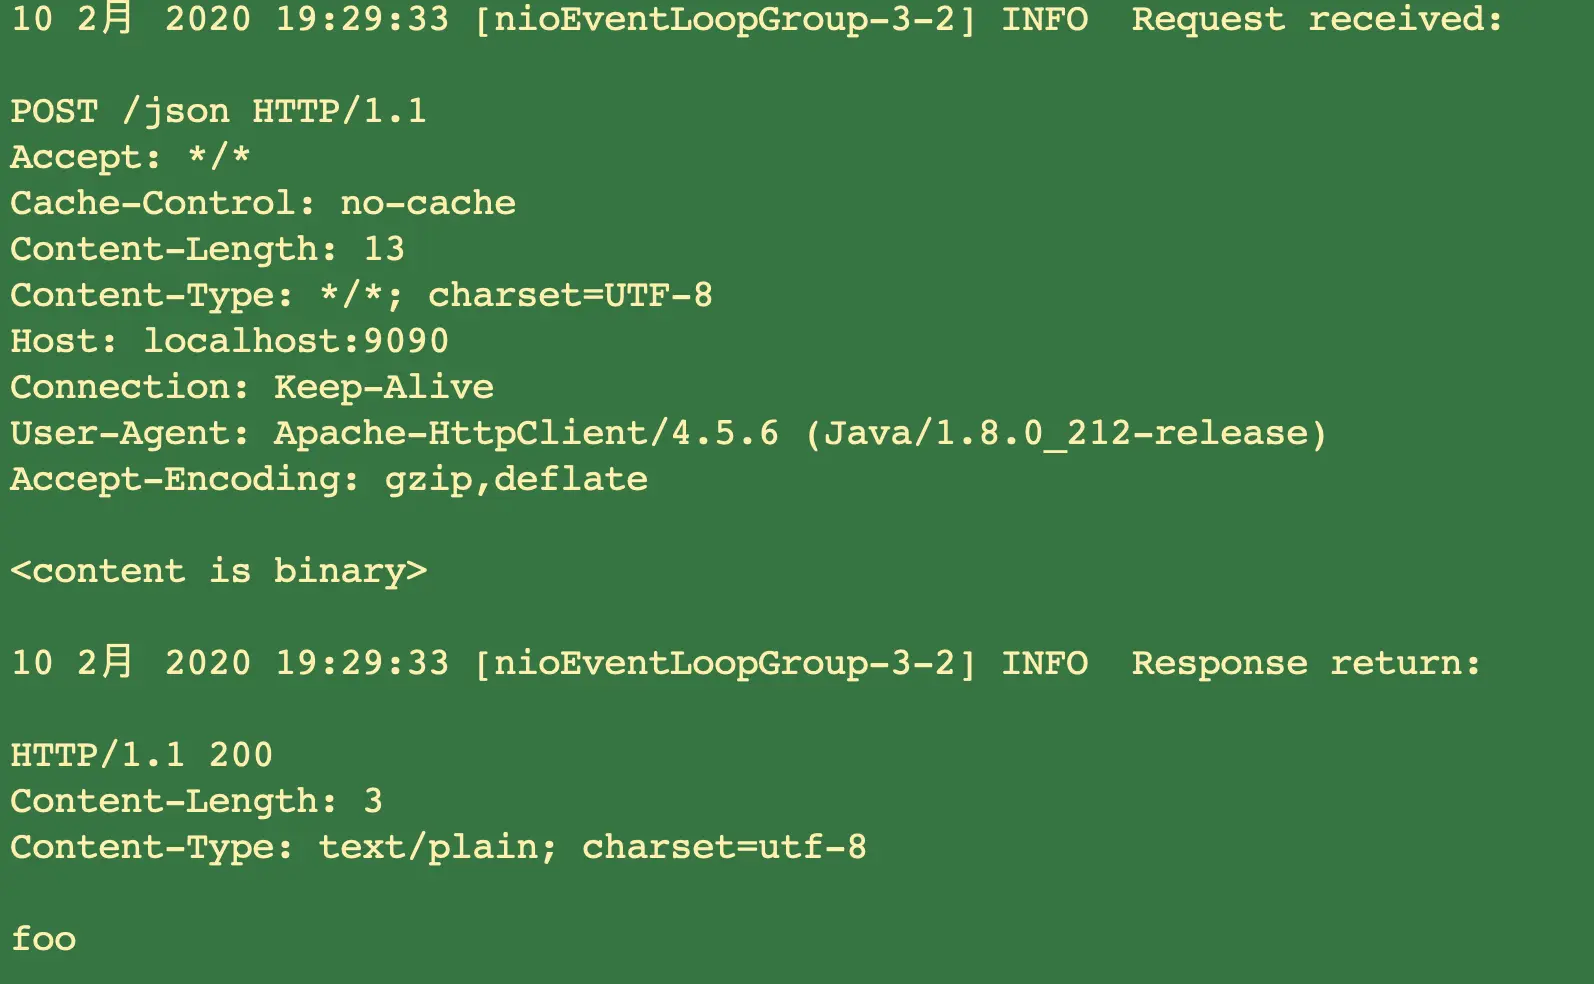Click the '<content is binary>' placeholder line
1594x984 pixels.
click(219, 571)
